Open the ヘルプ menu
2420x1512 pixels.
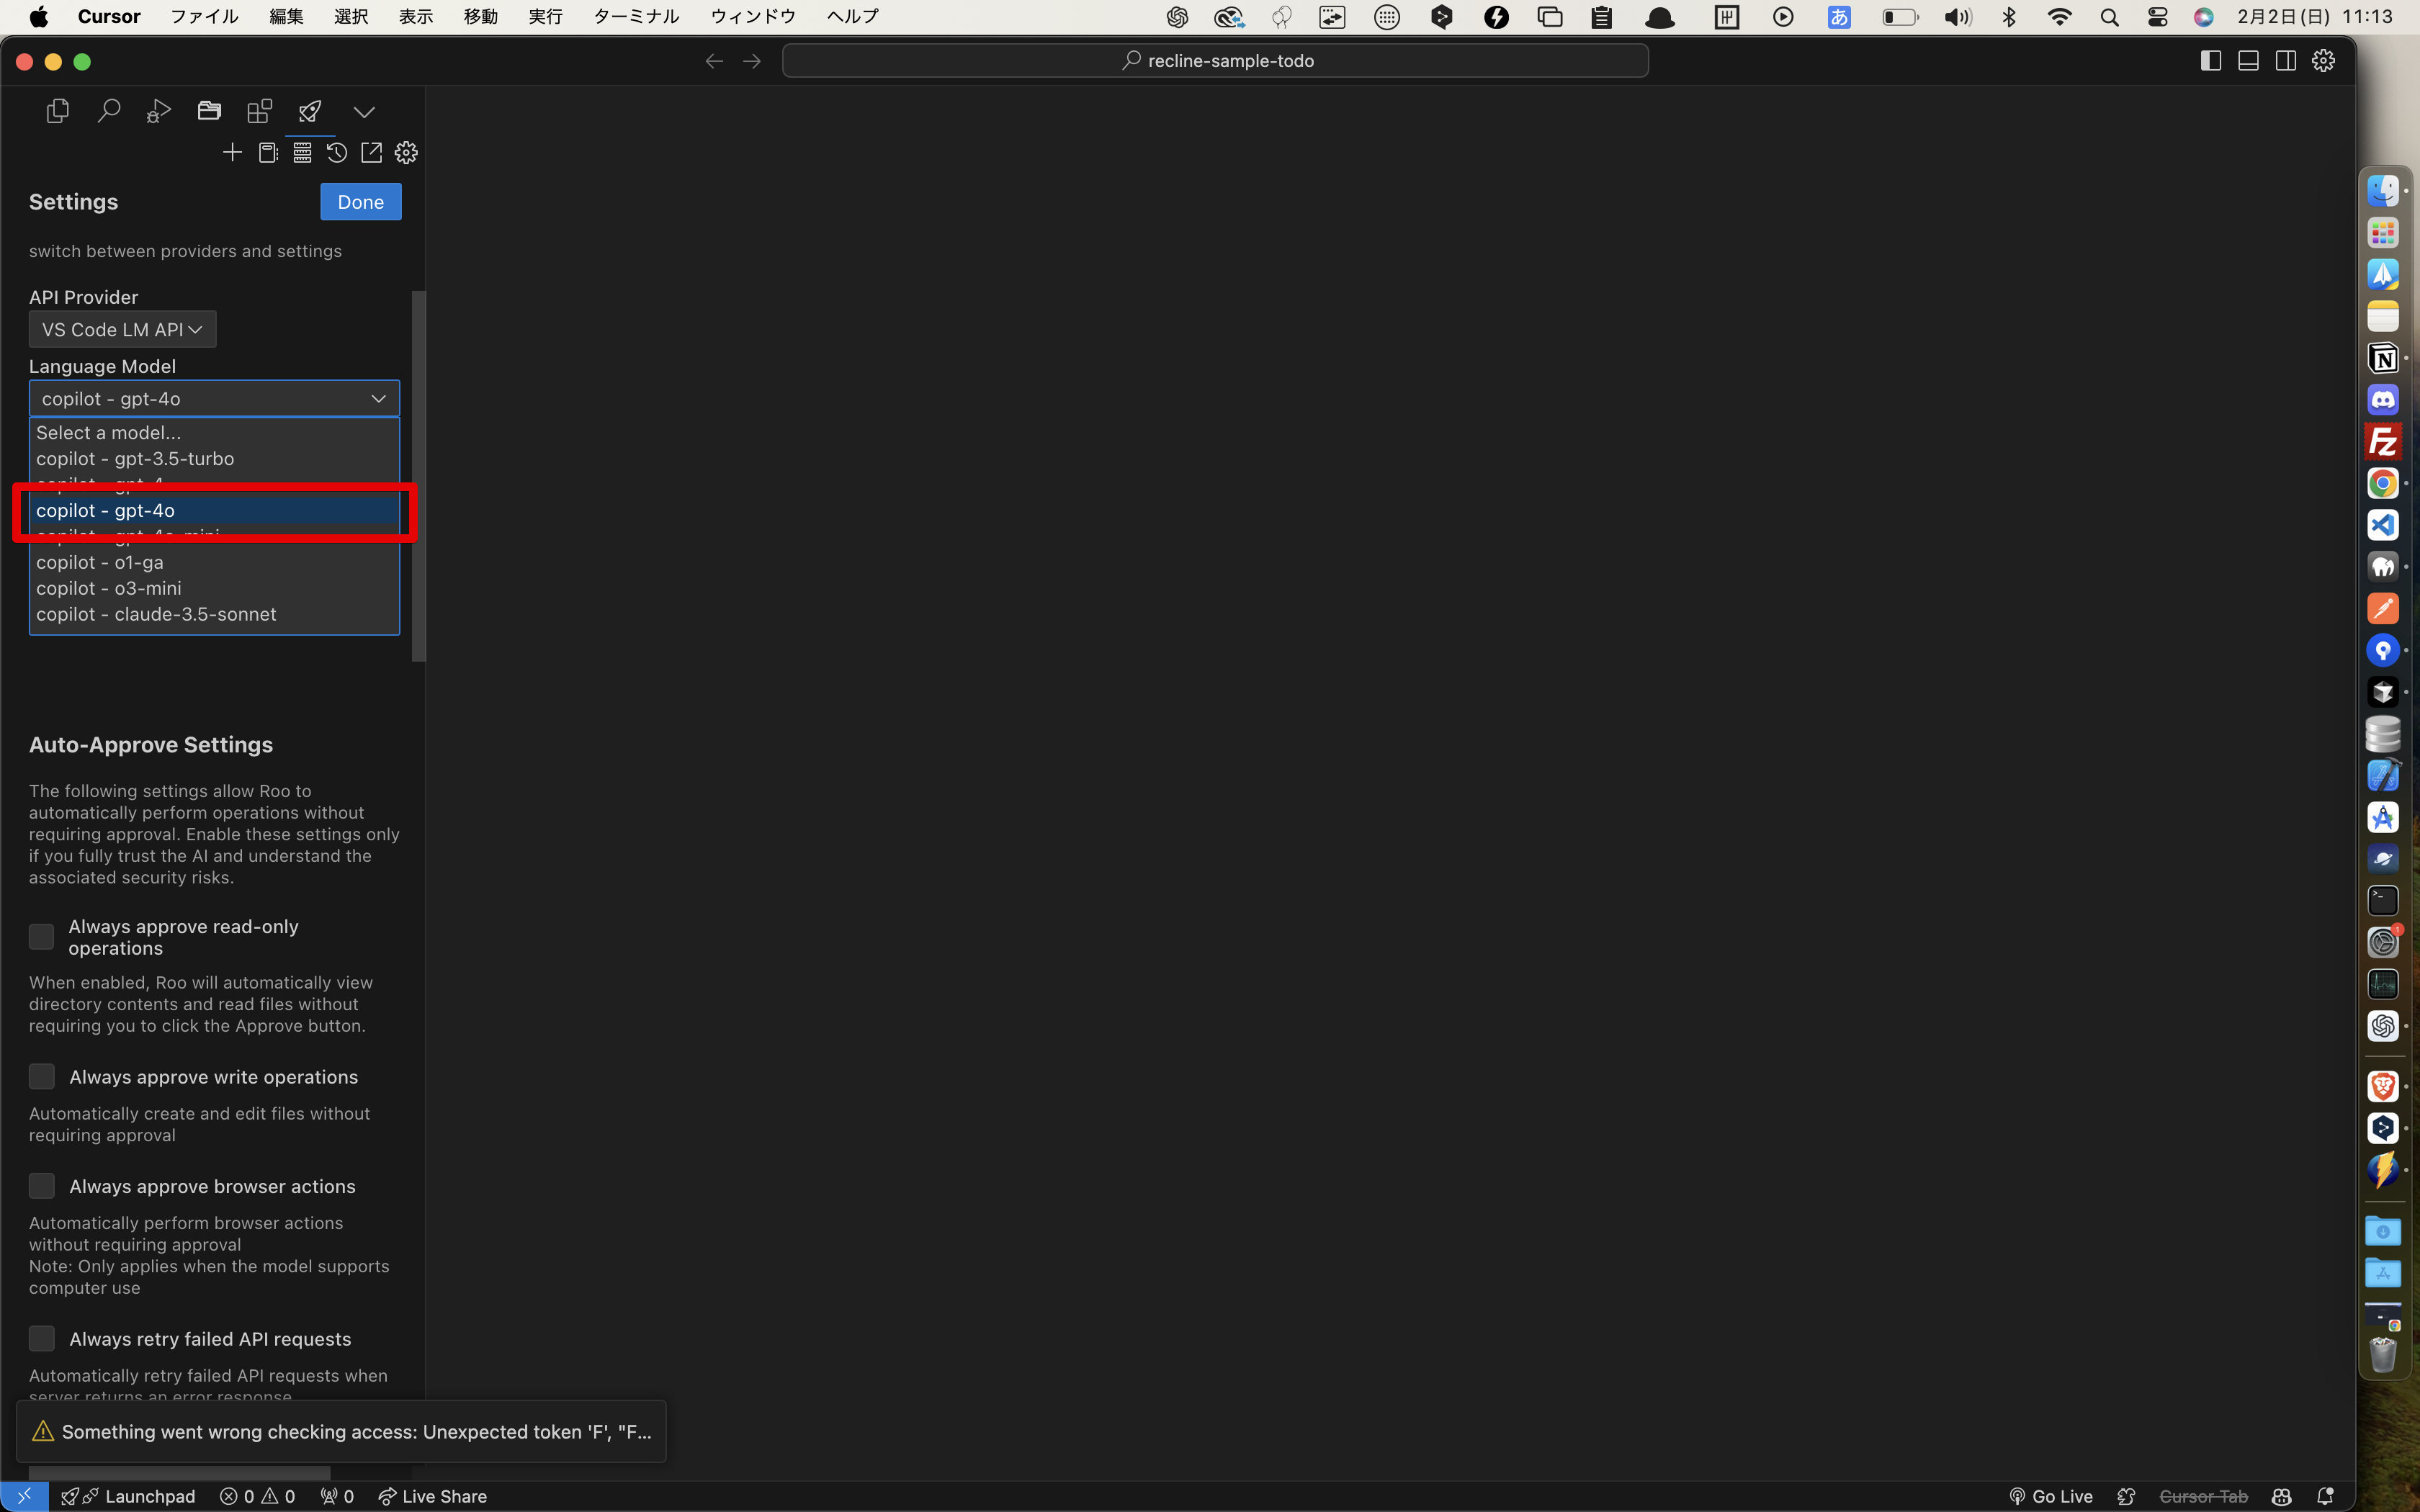click(852, 16)
